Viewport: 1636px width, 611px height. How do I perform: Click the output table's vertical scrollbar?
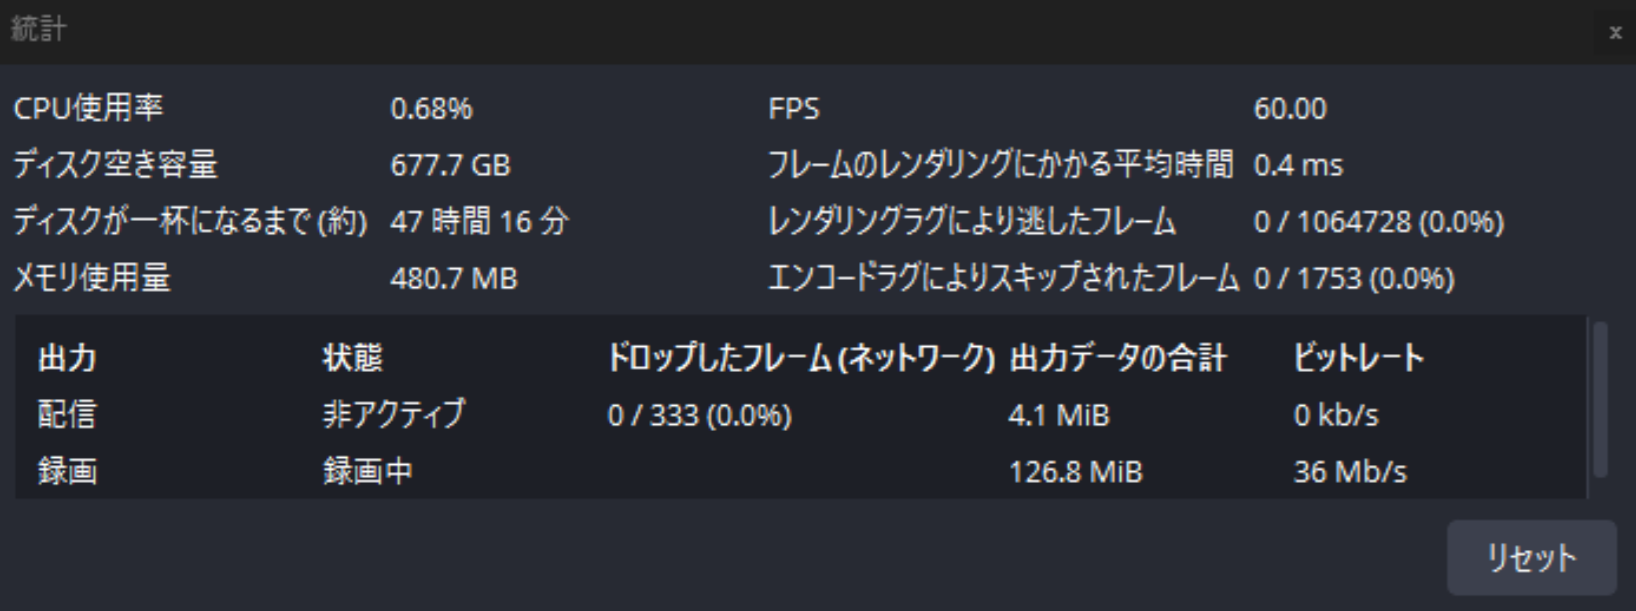point(1600,399)
